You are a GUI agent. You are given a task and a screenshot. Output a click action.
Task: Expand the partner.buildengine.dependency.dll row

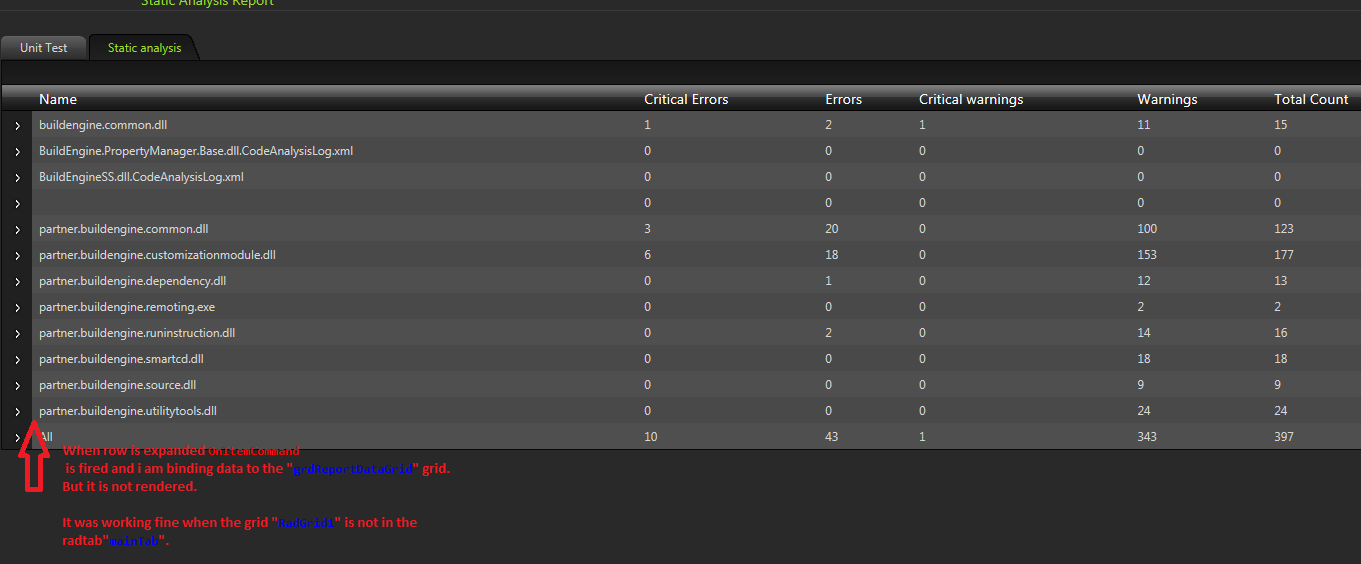(17, 281)
